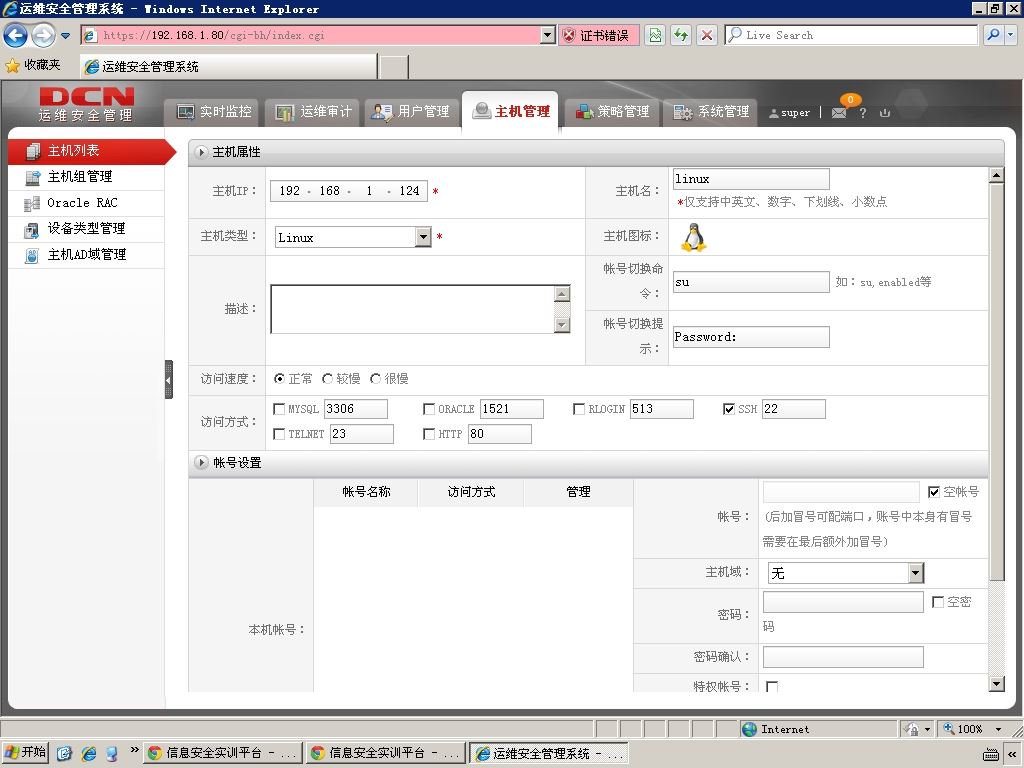This screenshot has height=768, width=1024.
Task: Click the compatibility view icon
Action: (655, 35)
